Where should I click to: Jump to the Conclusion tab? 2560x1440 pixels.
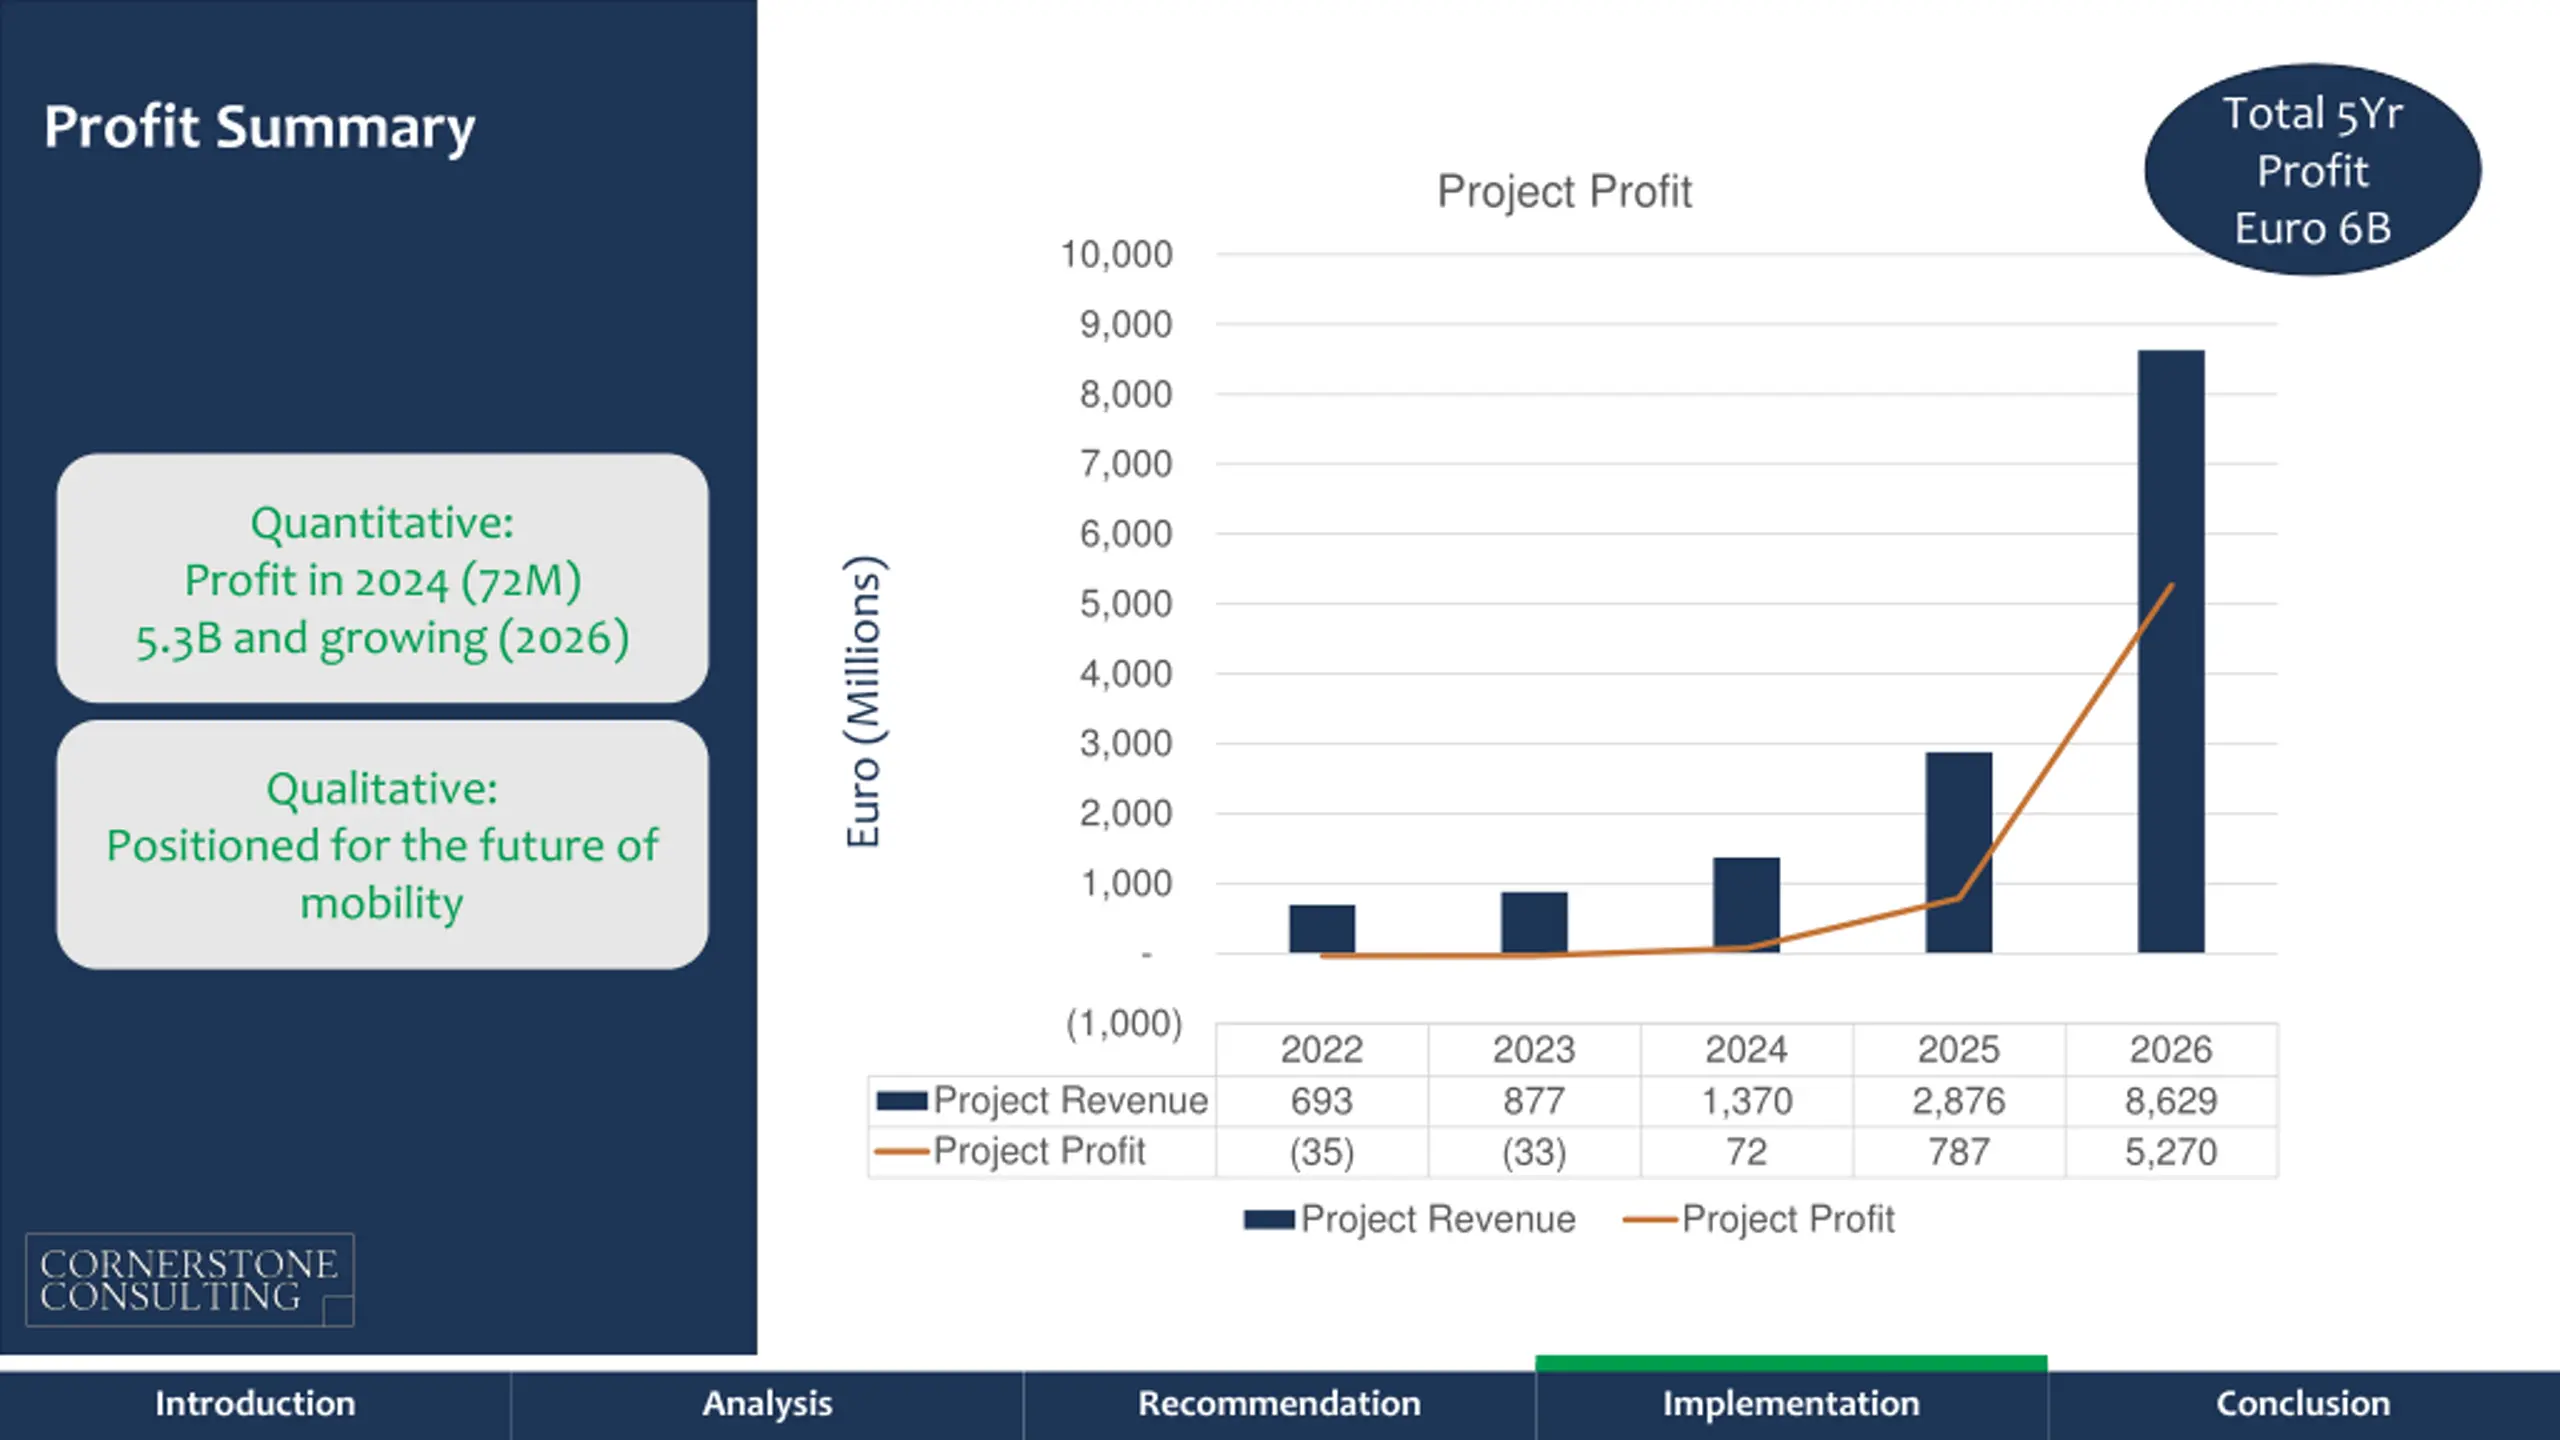click(x=2303, y=1404)
